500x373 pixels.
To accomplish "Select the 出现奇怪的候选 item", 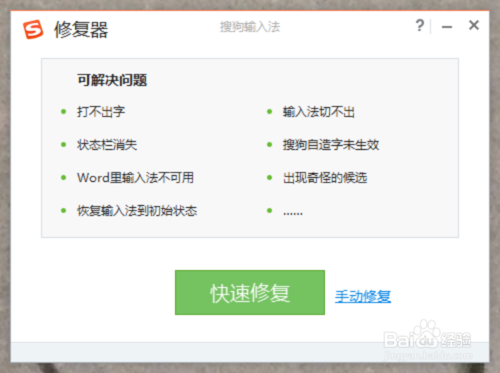I will click(325, 178).
